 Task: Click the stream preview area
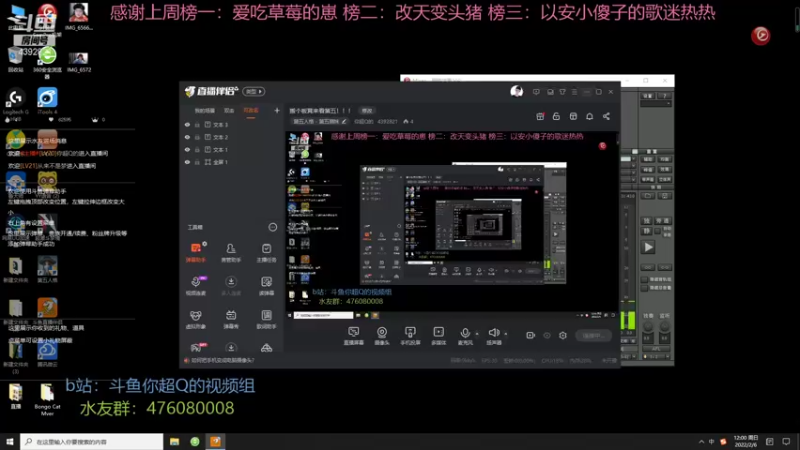[x=452, y=220]
